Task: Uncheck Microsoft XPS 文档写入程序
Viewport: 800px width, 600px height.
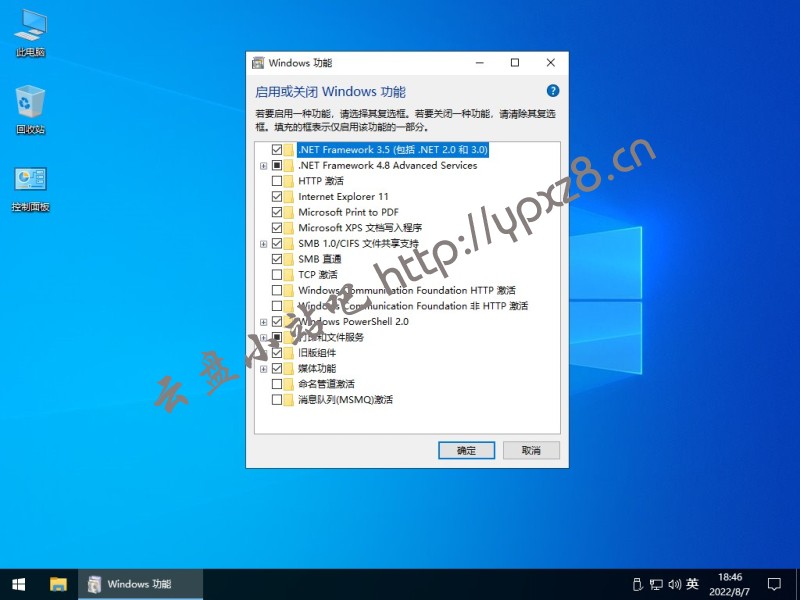Action: coord(277,228)
